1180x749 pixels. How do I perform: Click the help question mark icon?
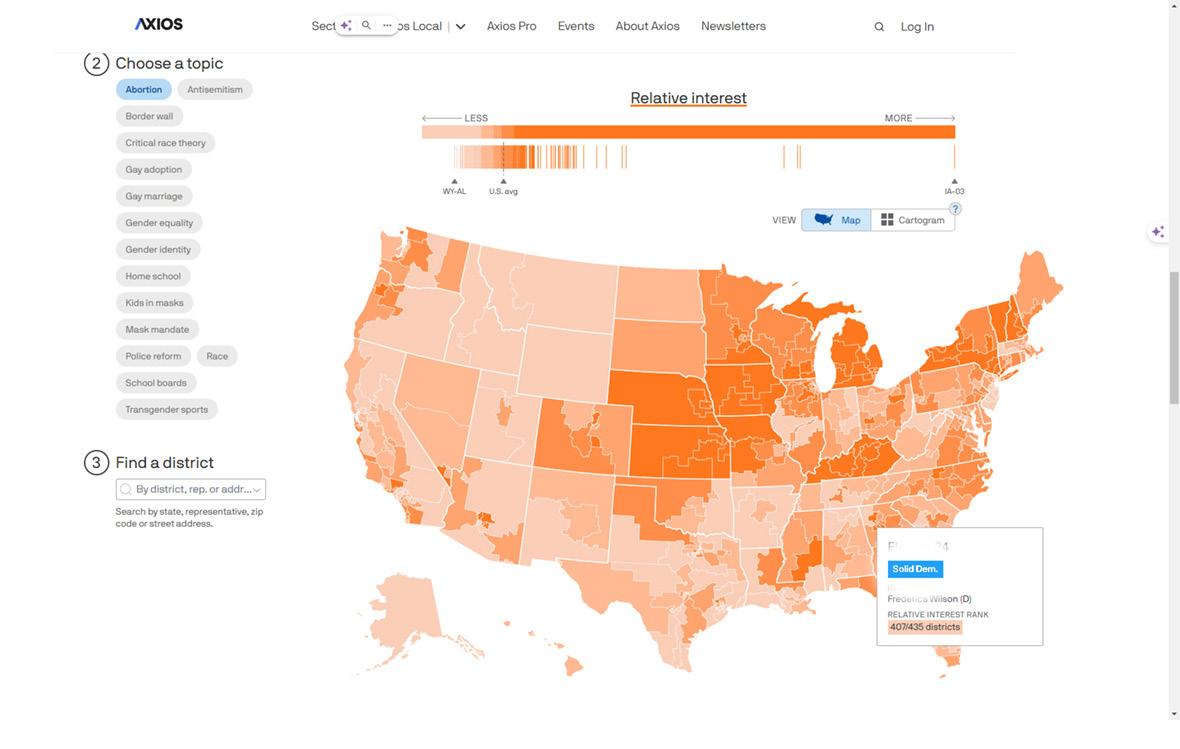(955, 209)
